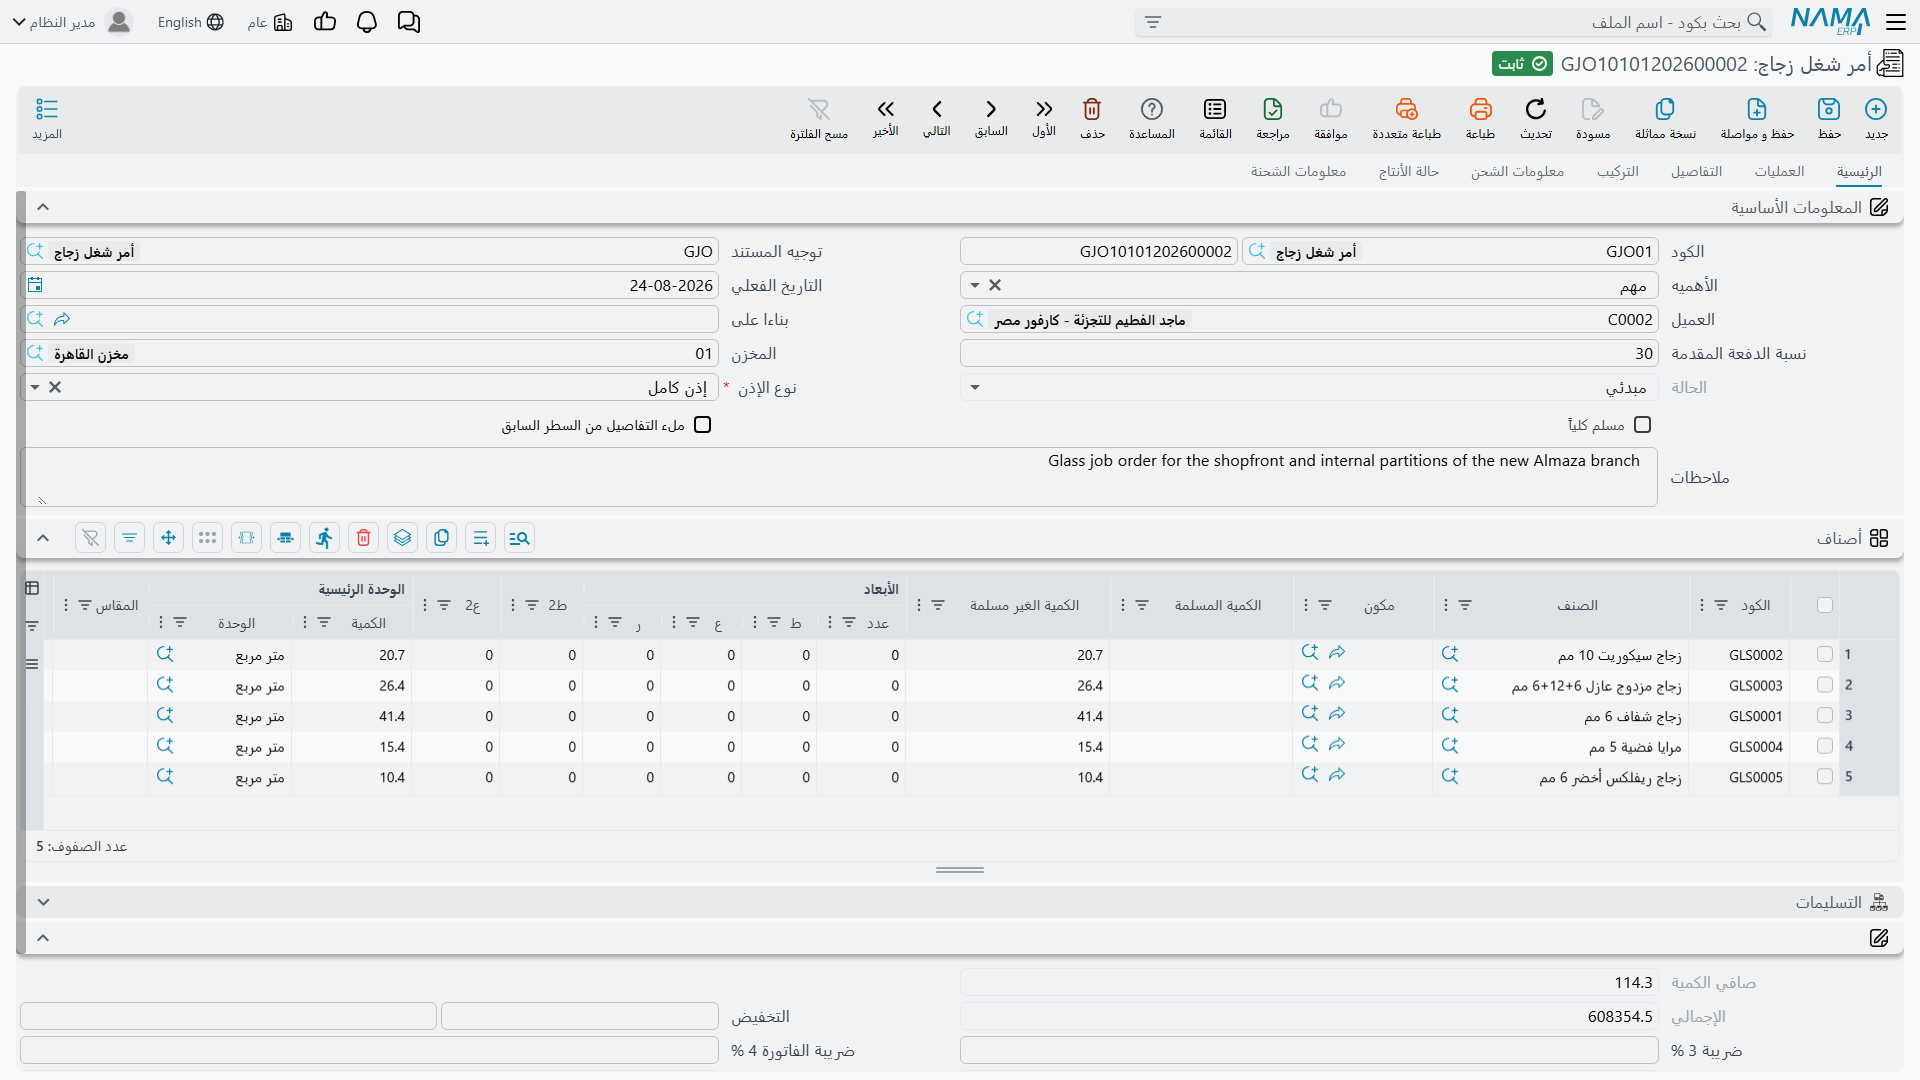
Task: Click clear-filter icon in the items toolbar
Action: (90, 538)
